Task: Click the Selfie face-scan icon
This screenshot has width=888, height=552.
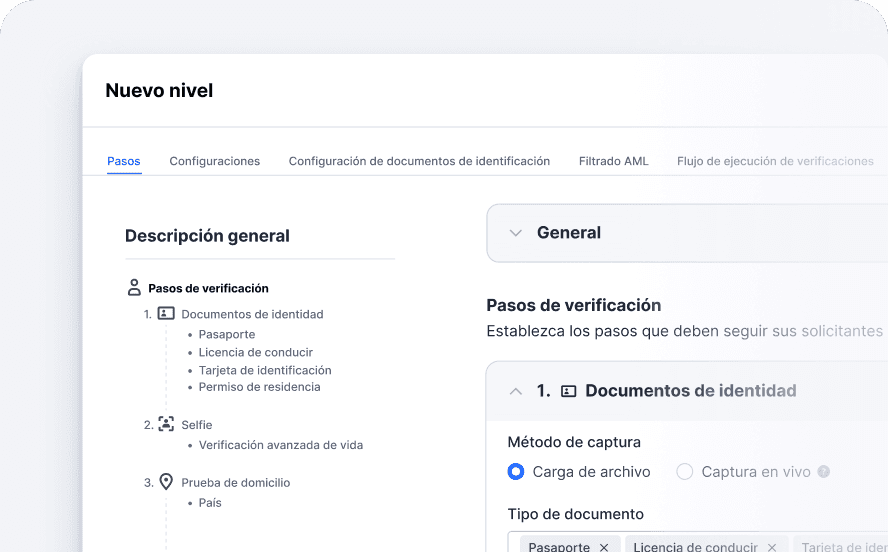Action: [166, 423]
